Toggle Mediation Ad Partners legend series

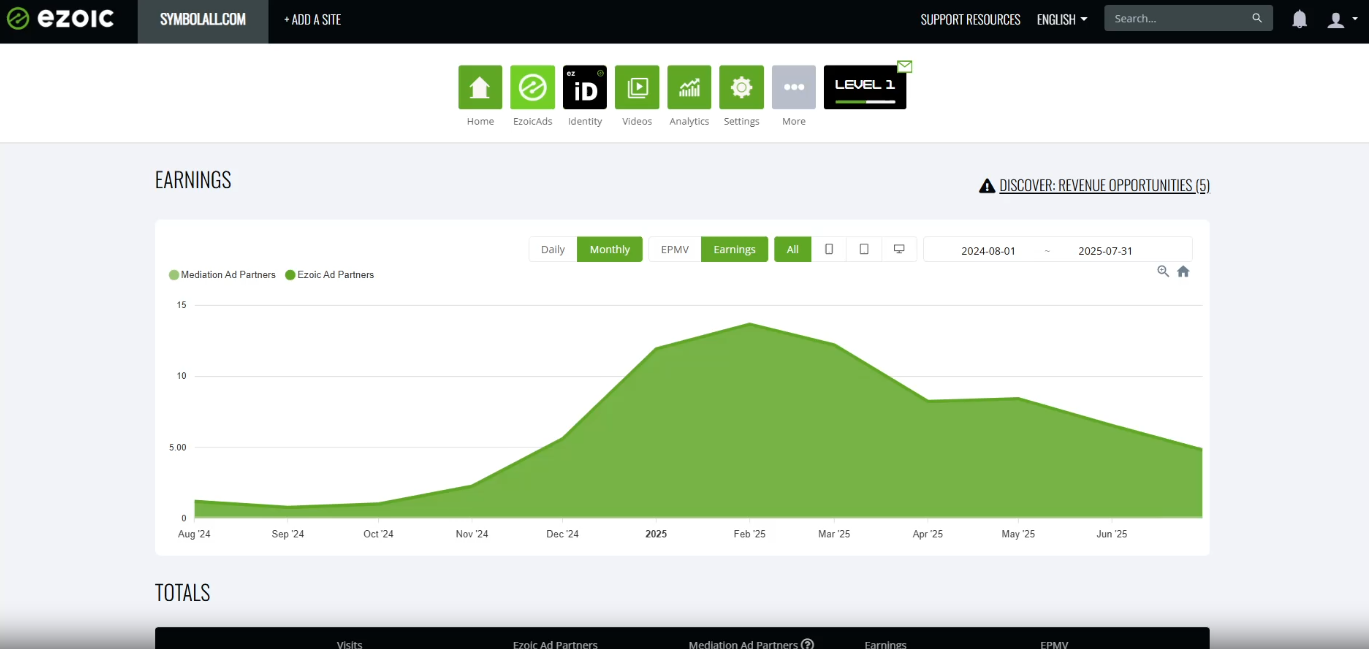222,274
